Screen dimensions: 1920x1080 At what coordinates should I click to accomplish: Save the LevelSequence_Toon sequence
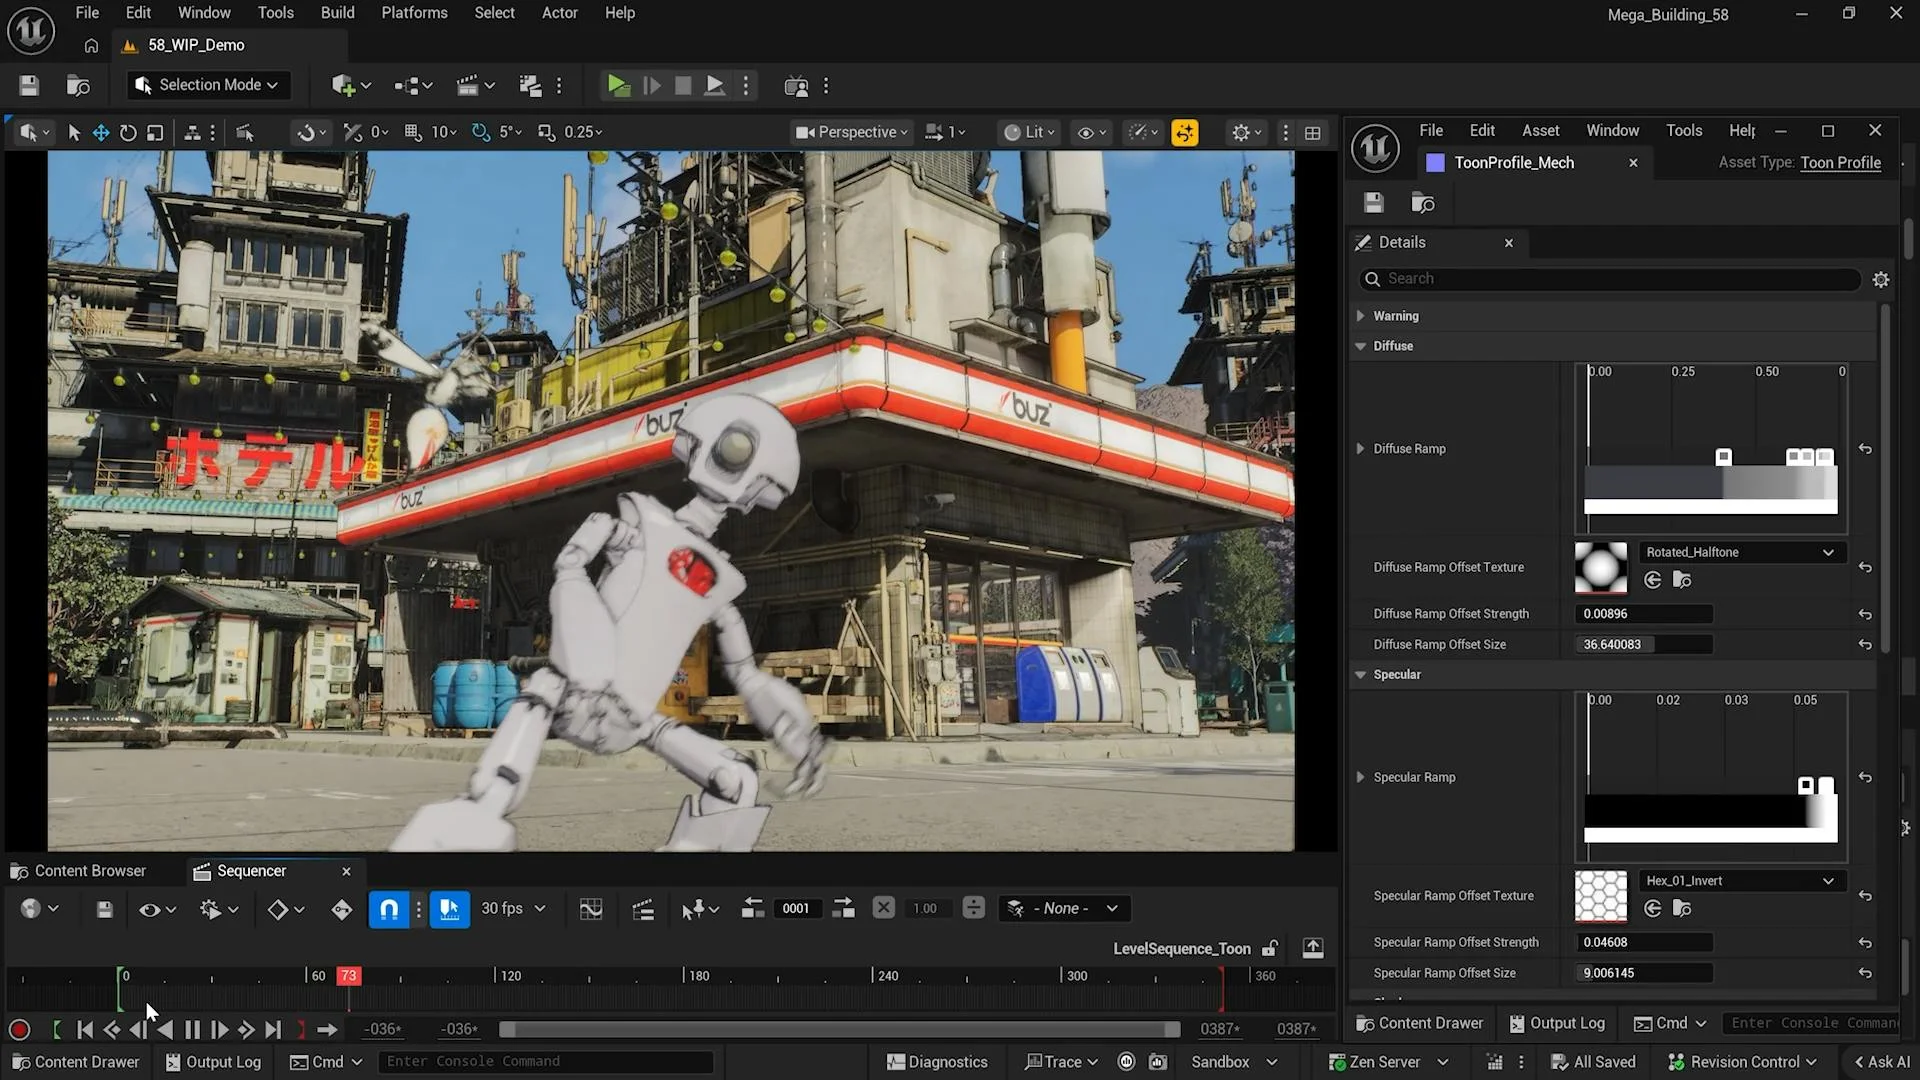click(104, 909)
